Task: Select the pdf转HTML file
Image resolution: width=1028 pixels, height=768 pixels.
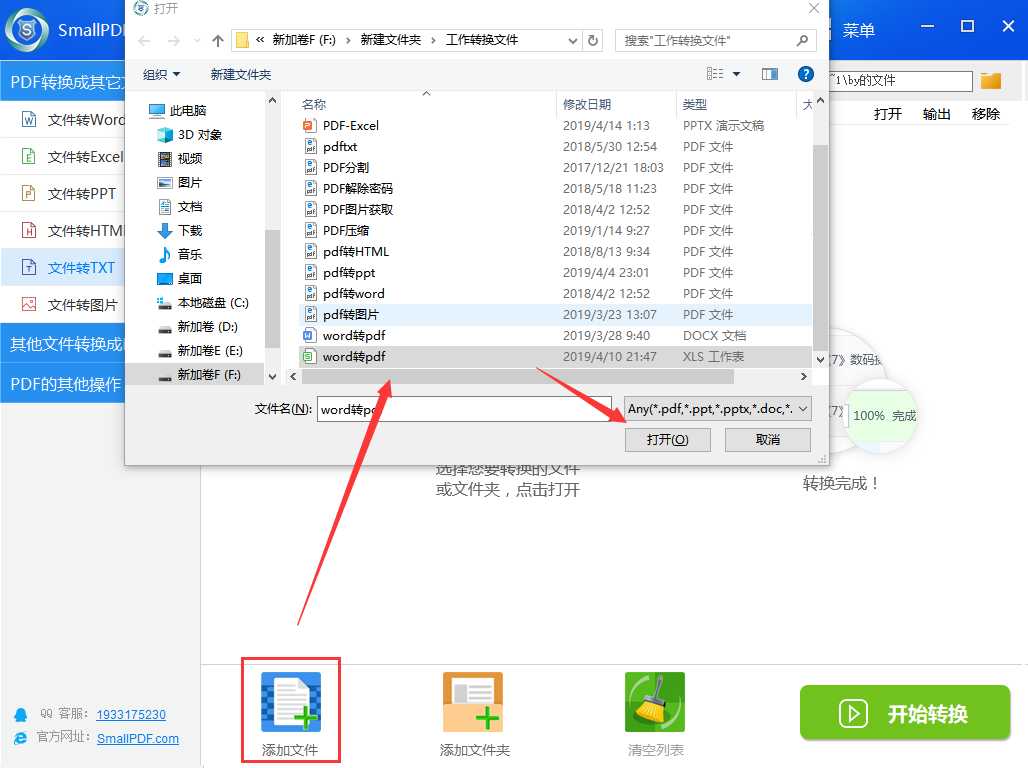Action: coord(555,251)
